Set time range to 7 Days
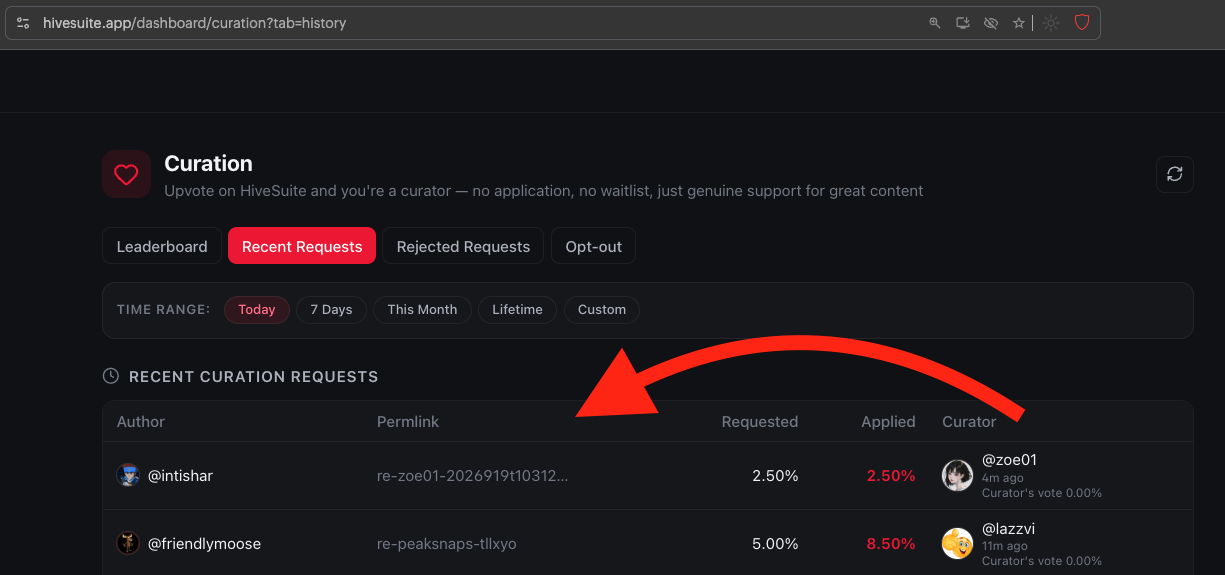The height and width of the screenshot is (575, 1225). [x=331, y=310]
